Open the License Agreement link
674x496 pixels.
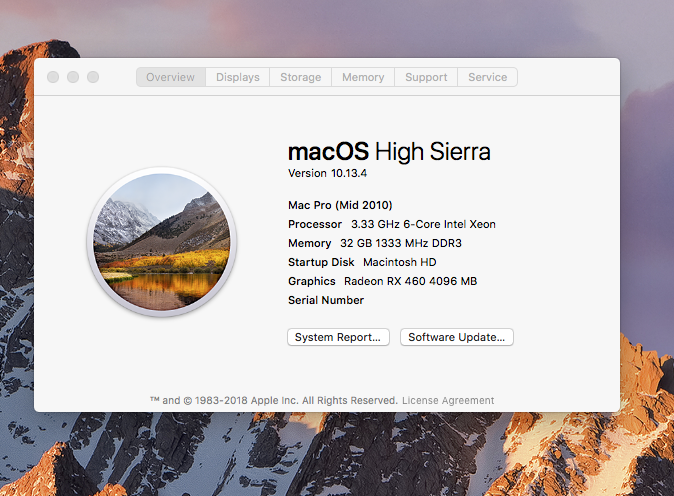tap(448, 401)
